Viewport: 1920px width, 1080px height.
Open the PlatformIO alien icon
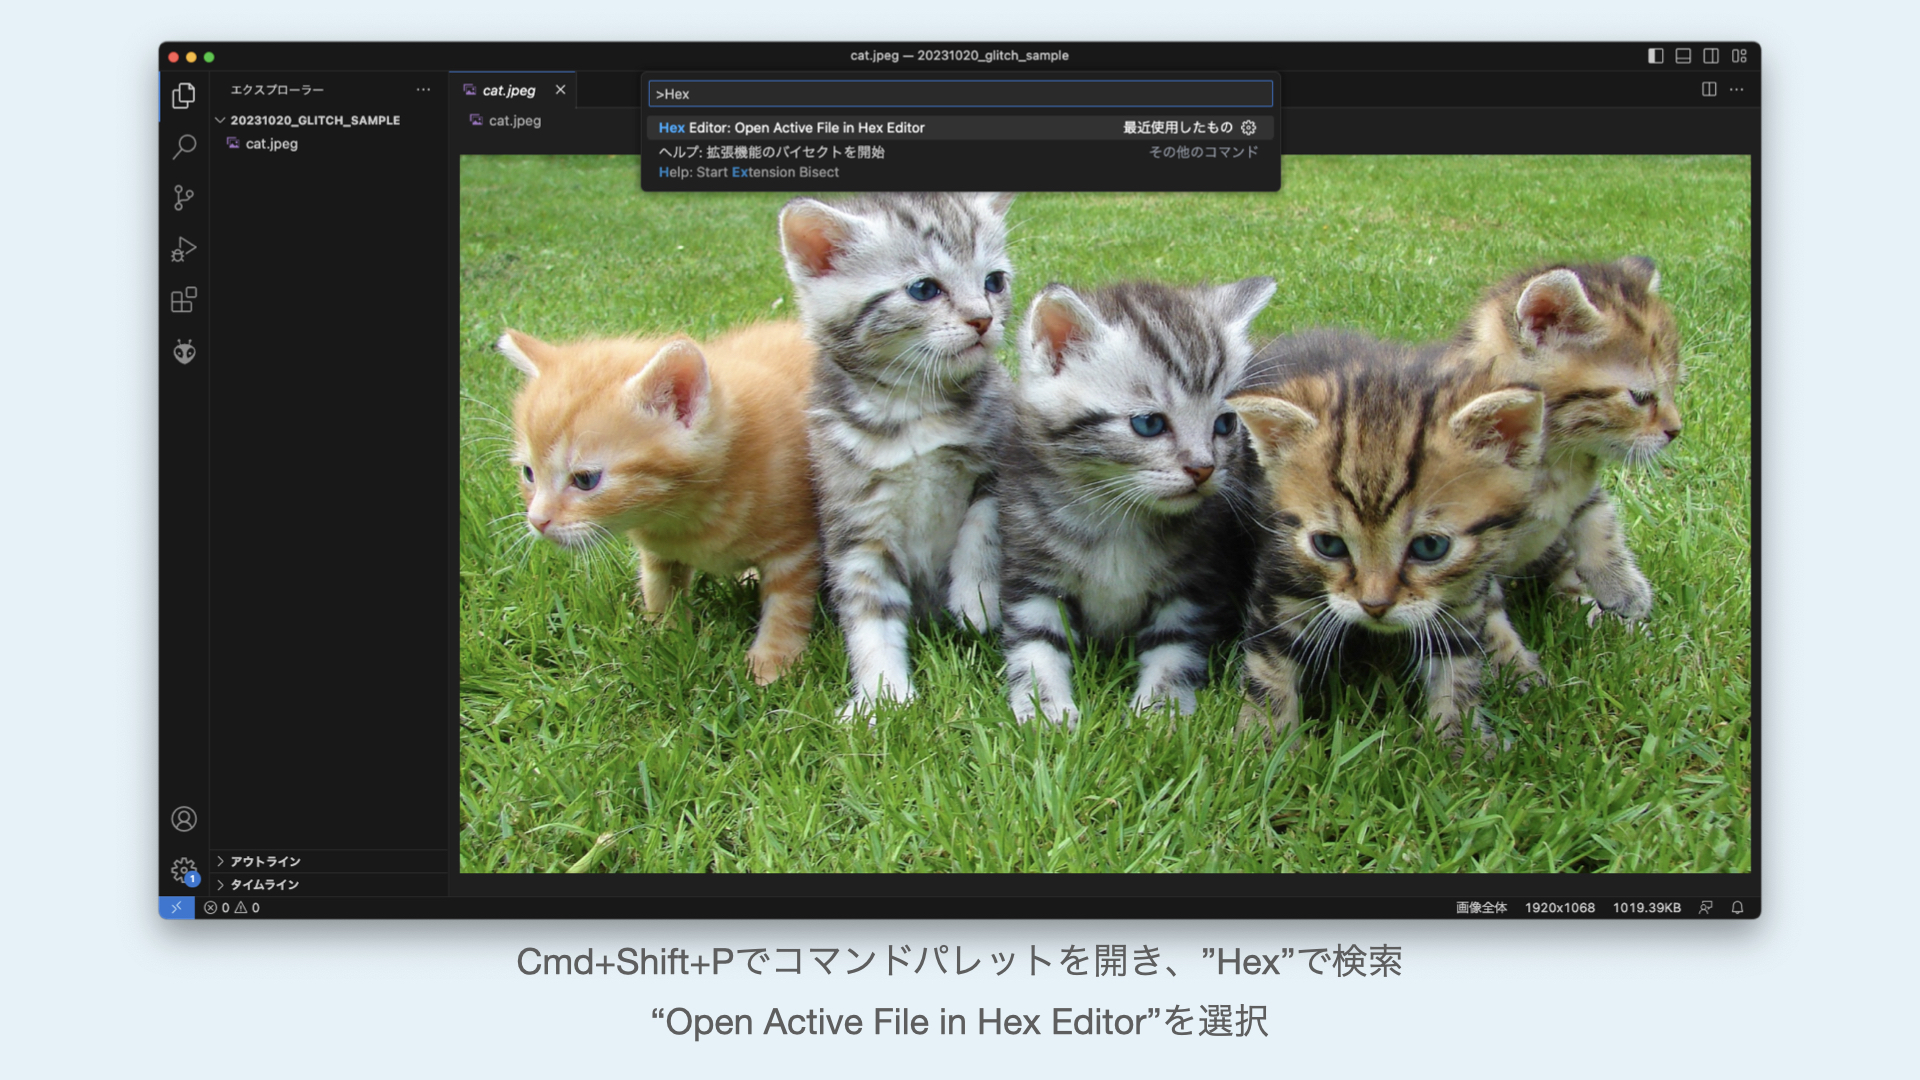point(184,352)
